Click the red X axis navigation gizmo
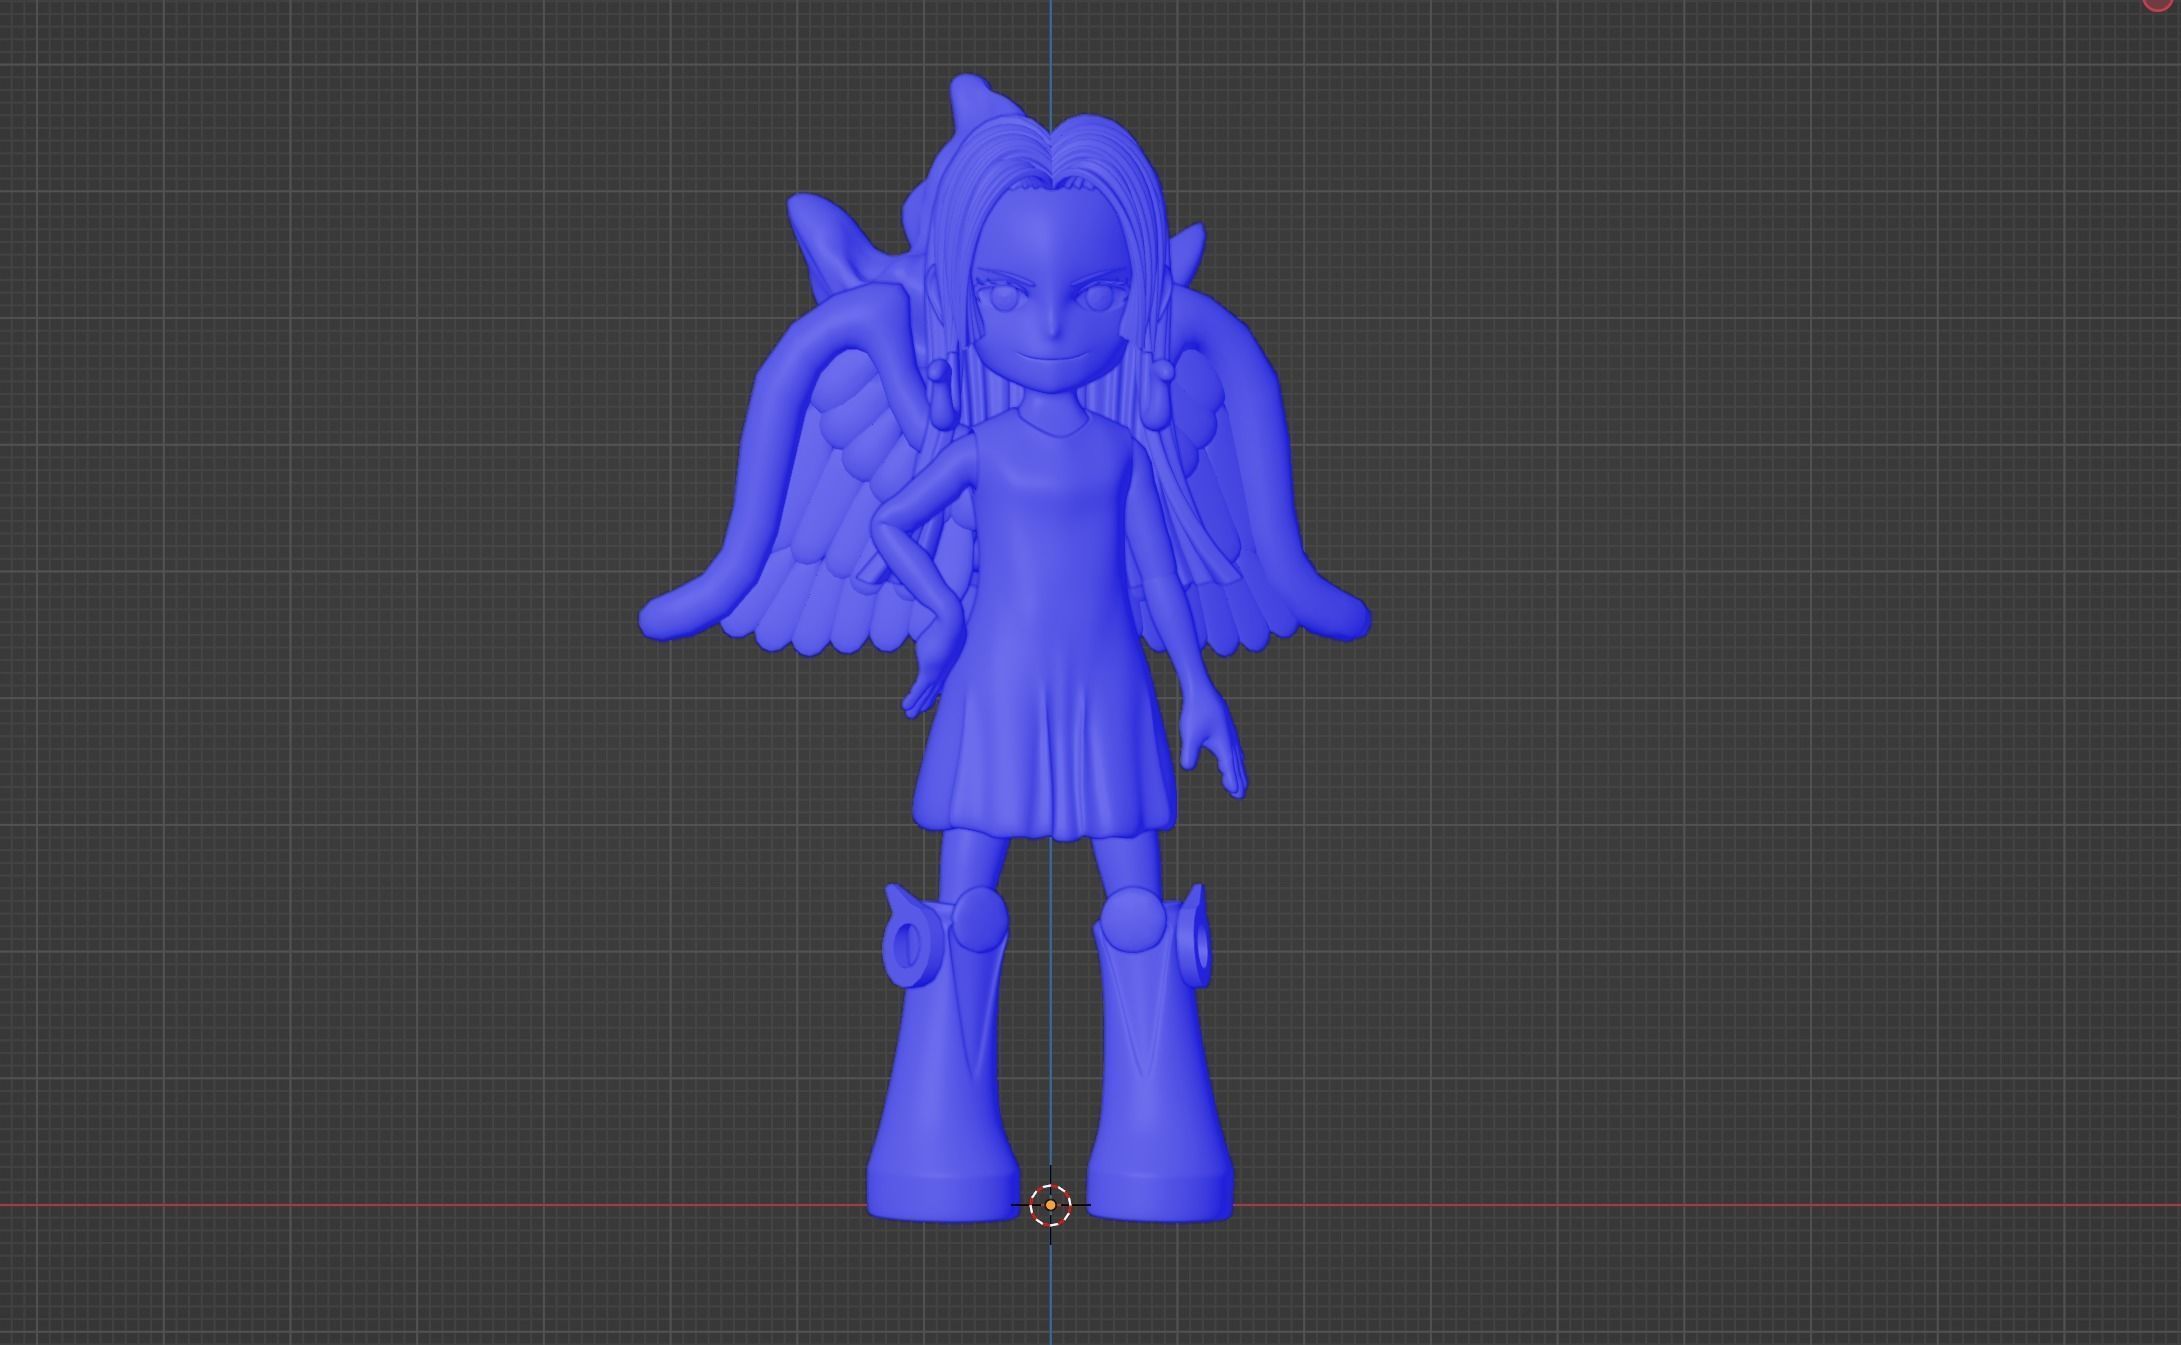This screenshot has width=2181, height=1345. pos(2157,4)
